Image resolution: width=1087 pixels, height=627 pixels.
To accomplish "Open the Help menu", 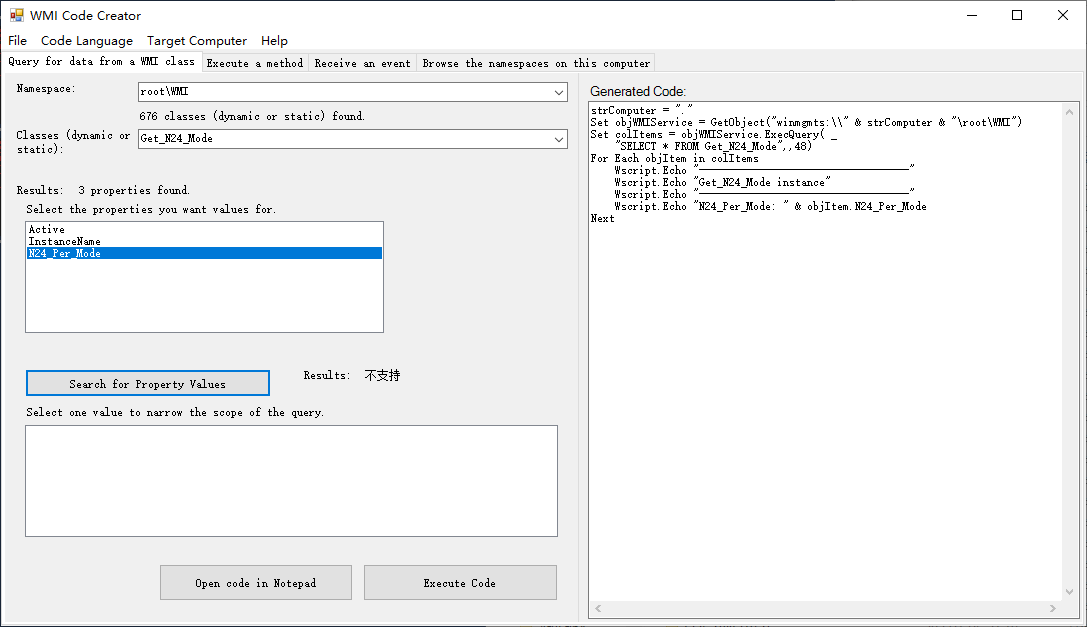I will pos(274,41).
